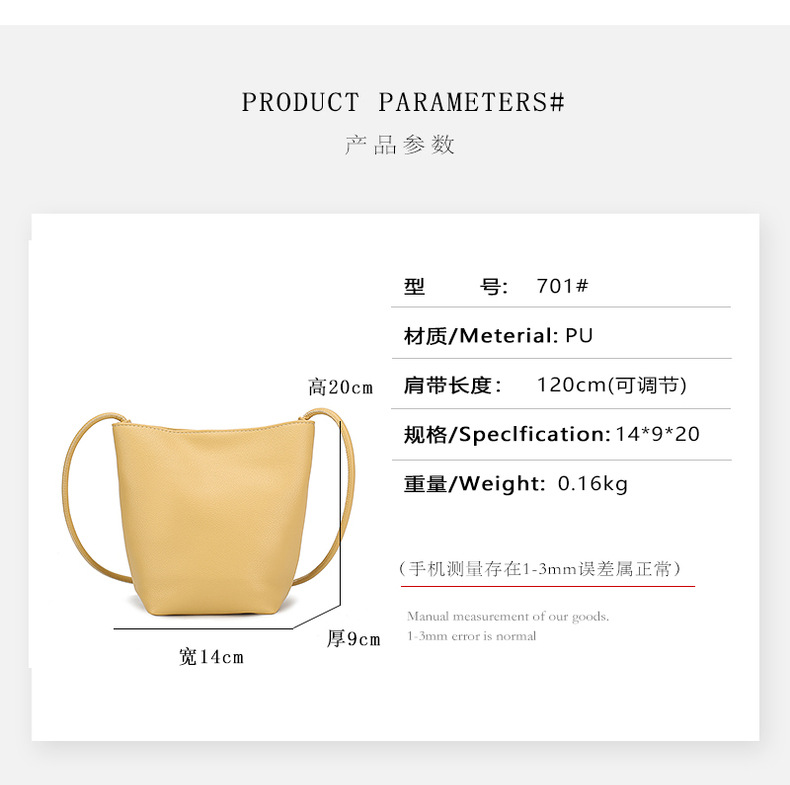
Task: Select the model number 701# text
Action: tap(562, 286)
